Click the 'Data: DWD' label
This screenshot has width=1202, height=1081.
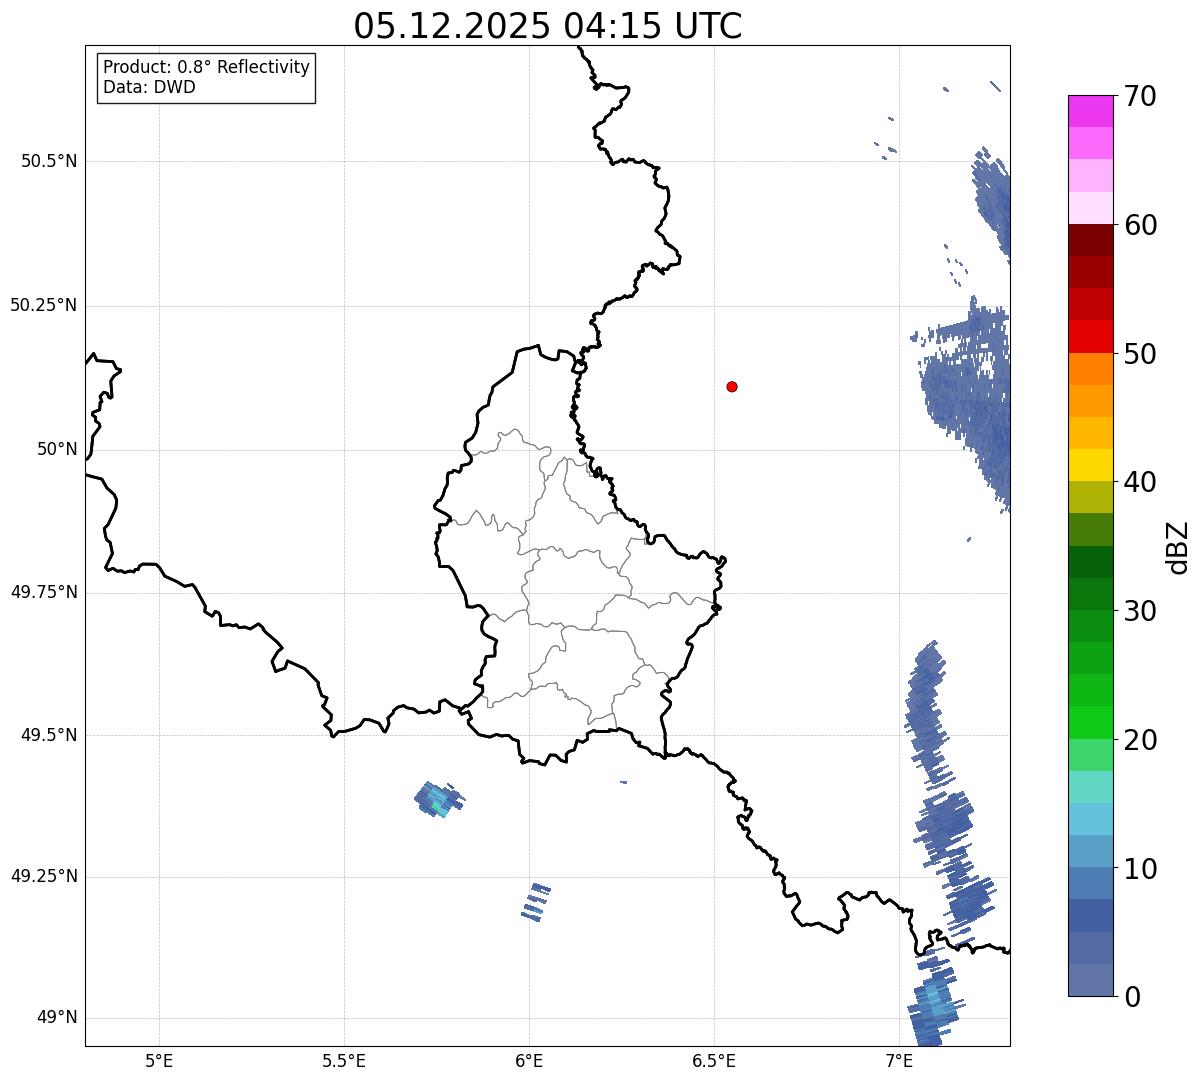[x=149, y=87]
